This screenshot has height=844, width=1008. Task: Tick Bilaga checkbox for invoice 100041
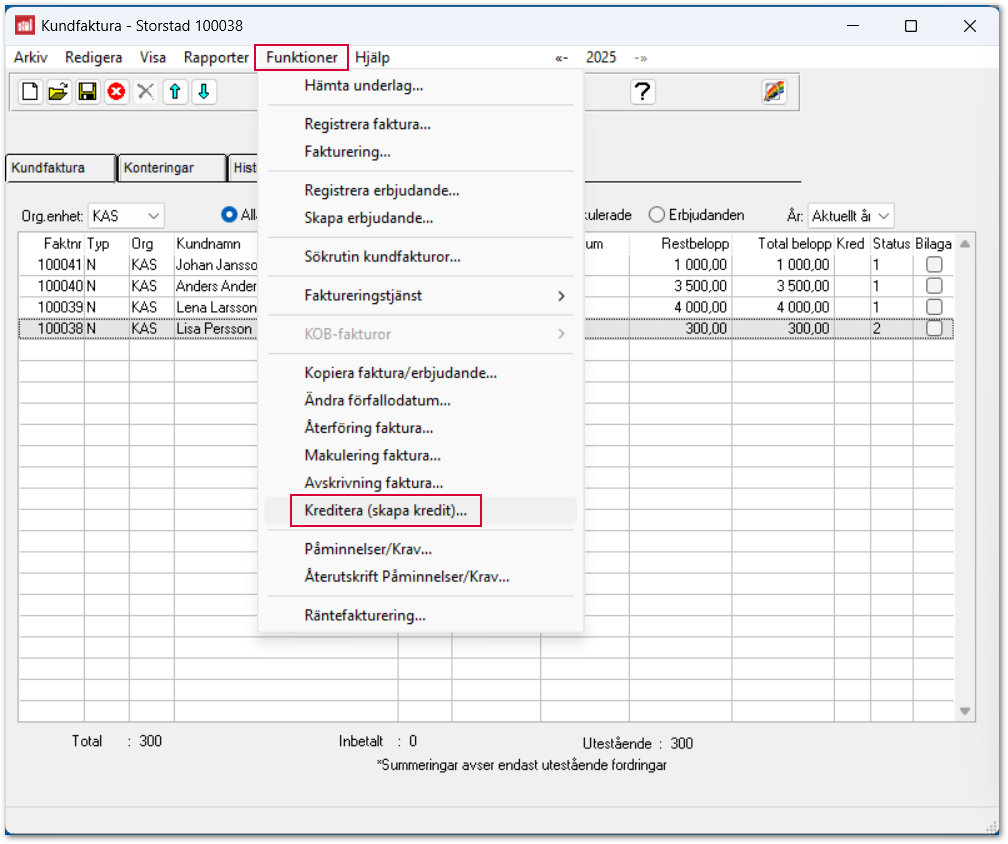(x=934, y=264)
